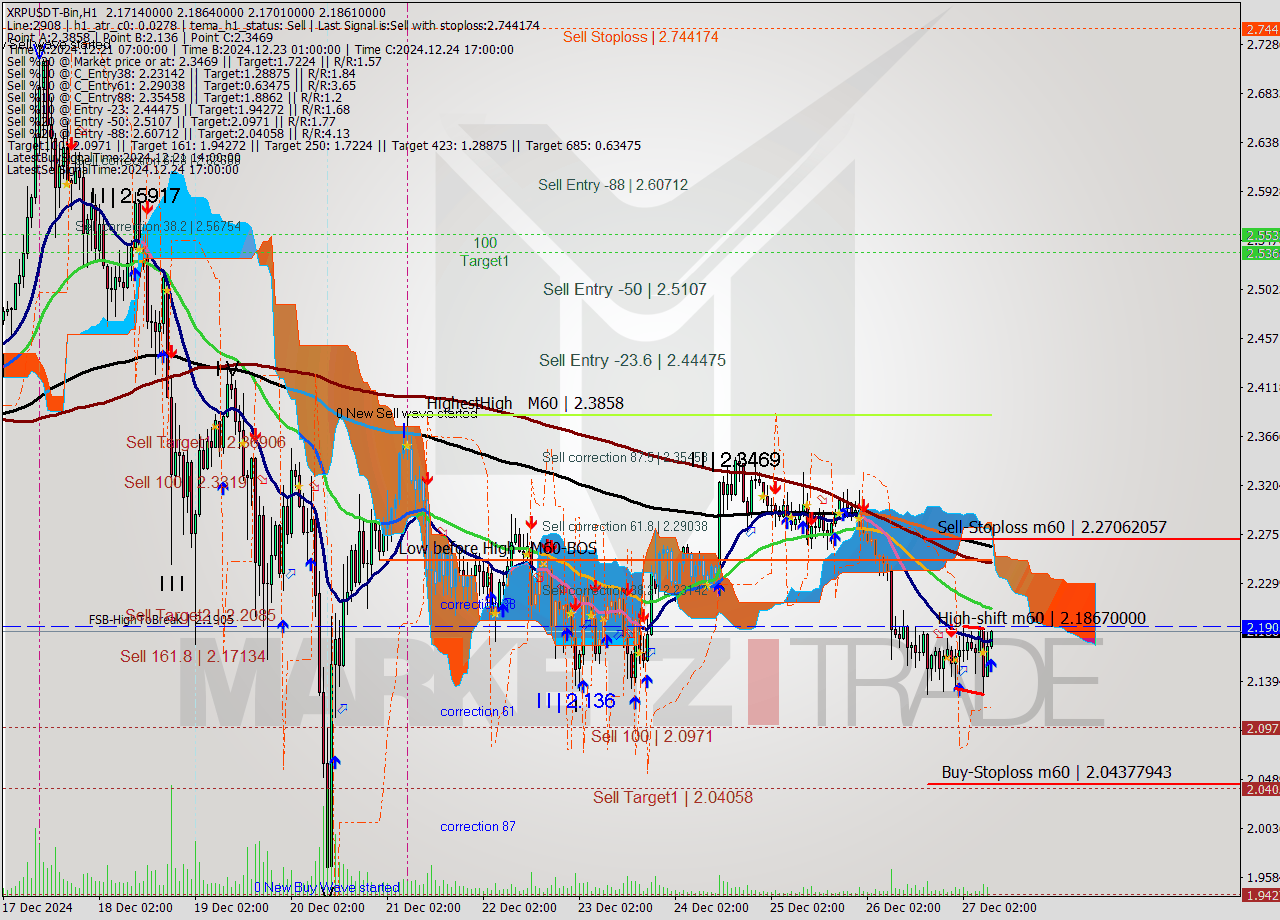Select the '18 Dec 02:00' time label

click(x=136, y=908)
